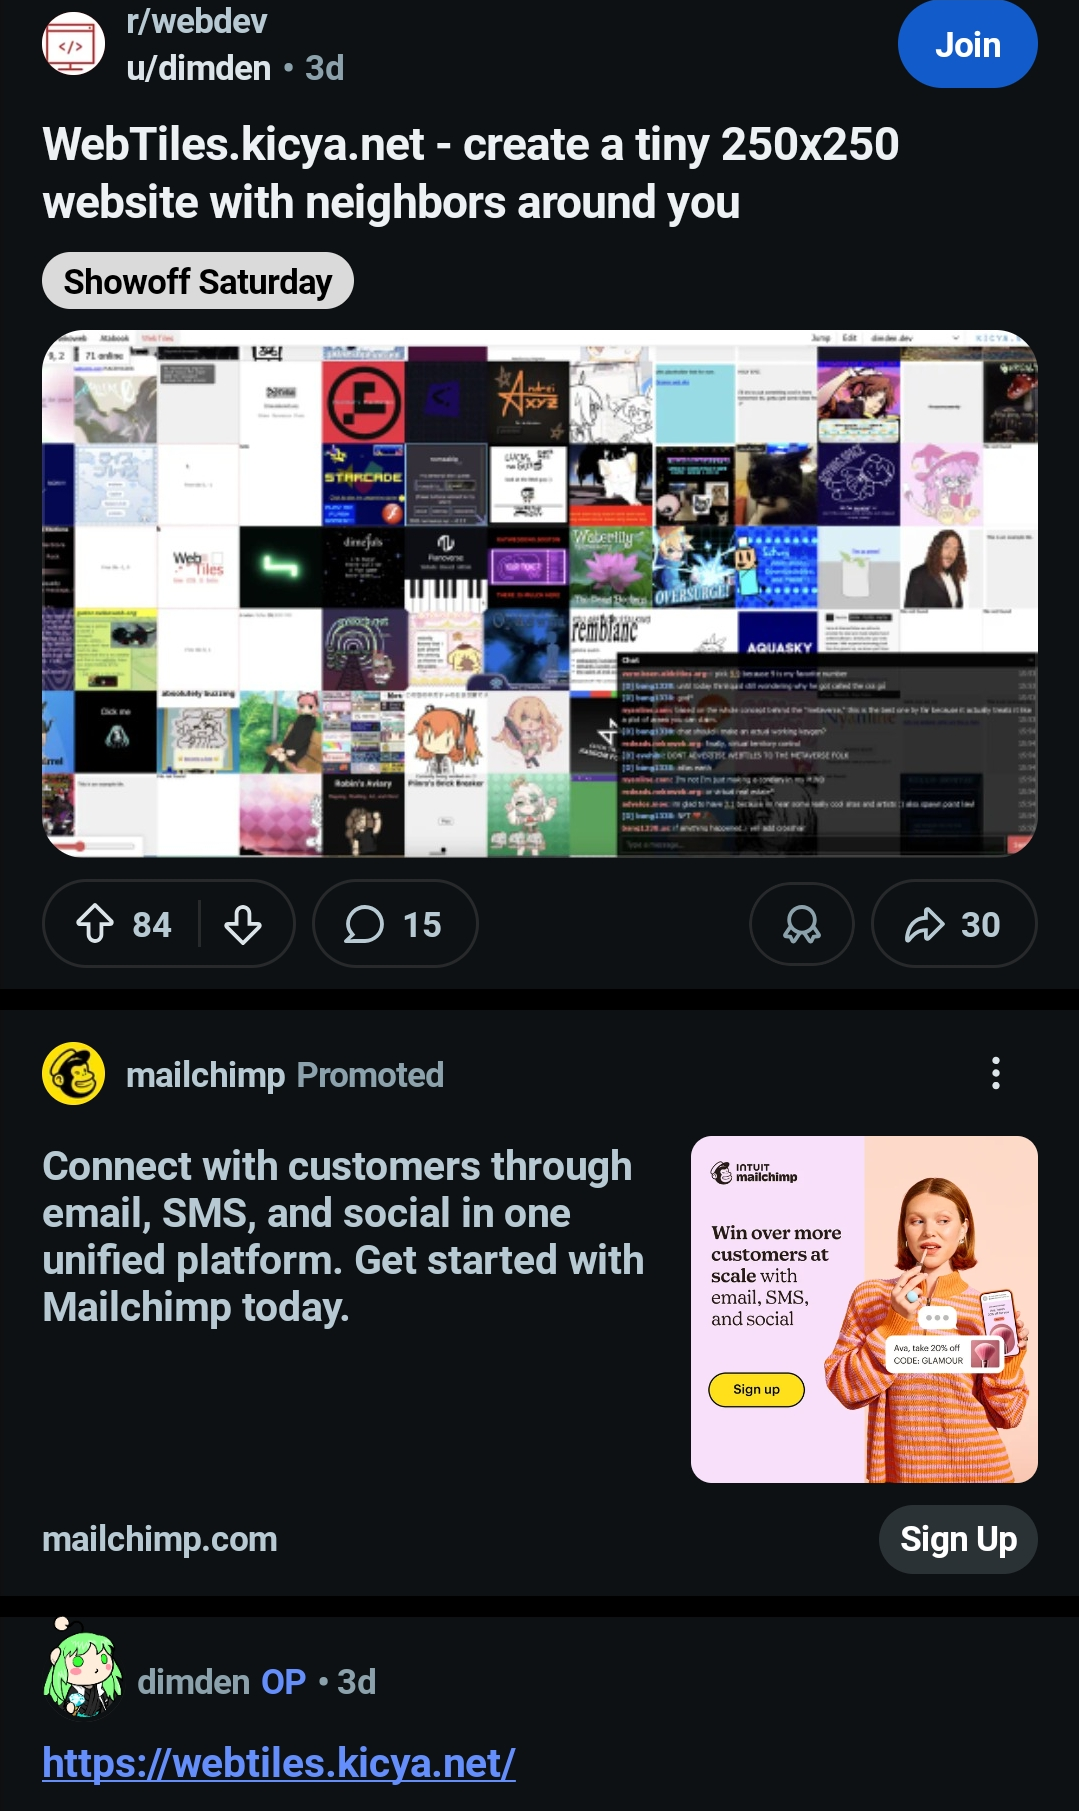
Task: Share the post via arrow icon
Action: 954,924
